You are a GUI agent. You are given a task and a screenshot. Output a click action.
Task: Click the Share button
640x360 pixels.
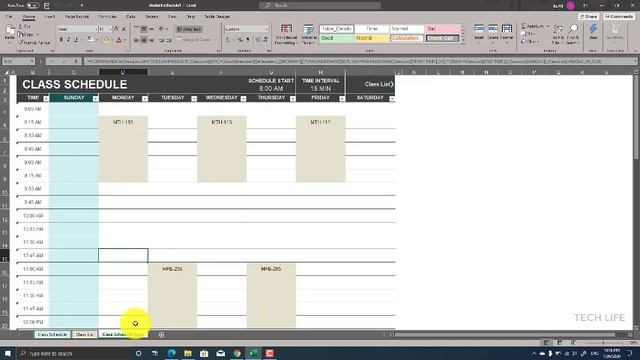coord(589,17)
